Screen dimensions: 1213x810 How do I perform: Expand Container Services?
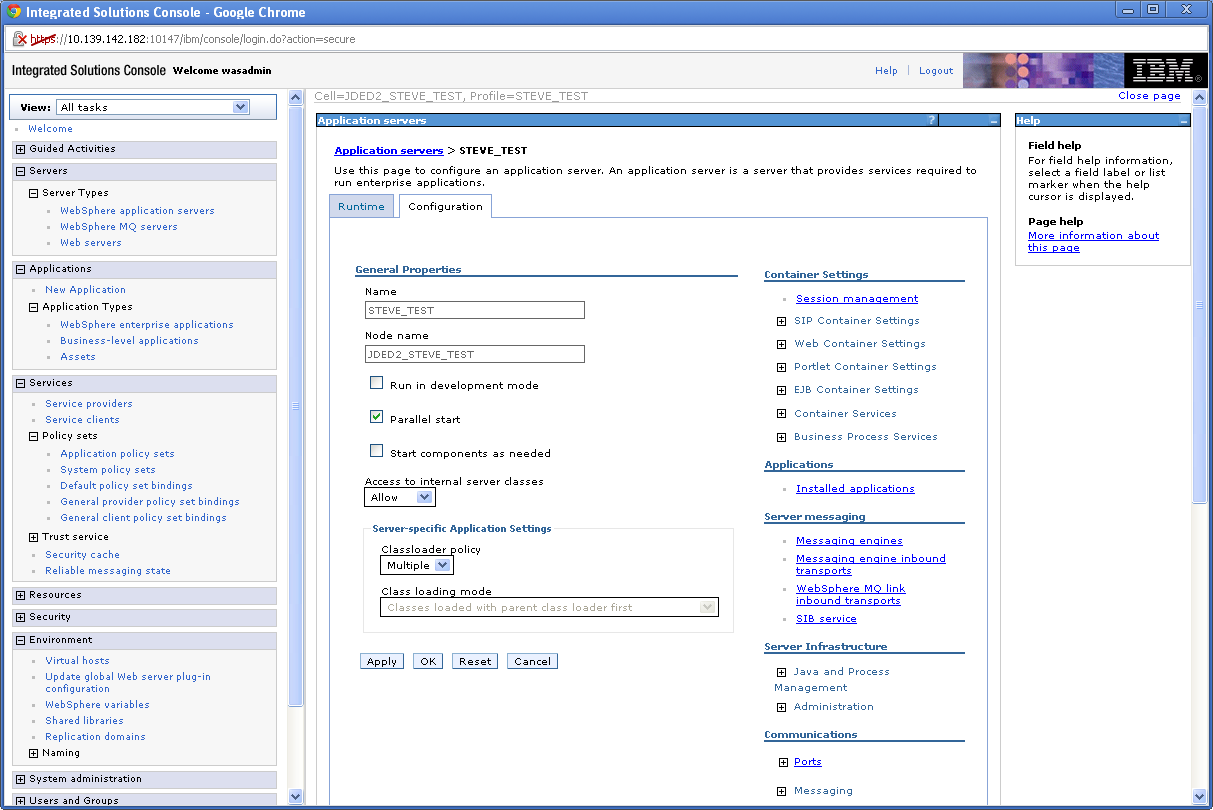782,414
